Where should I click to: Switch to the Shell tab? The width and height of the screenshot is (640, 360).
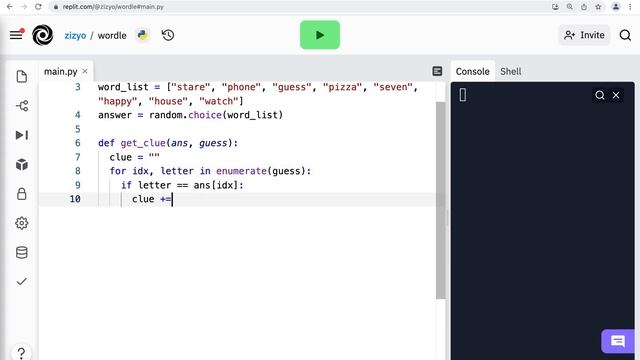point(511,71)
